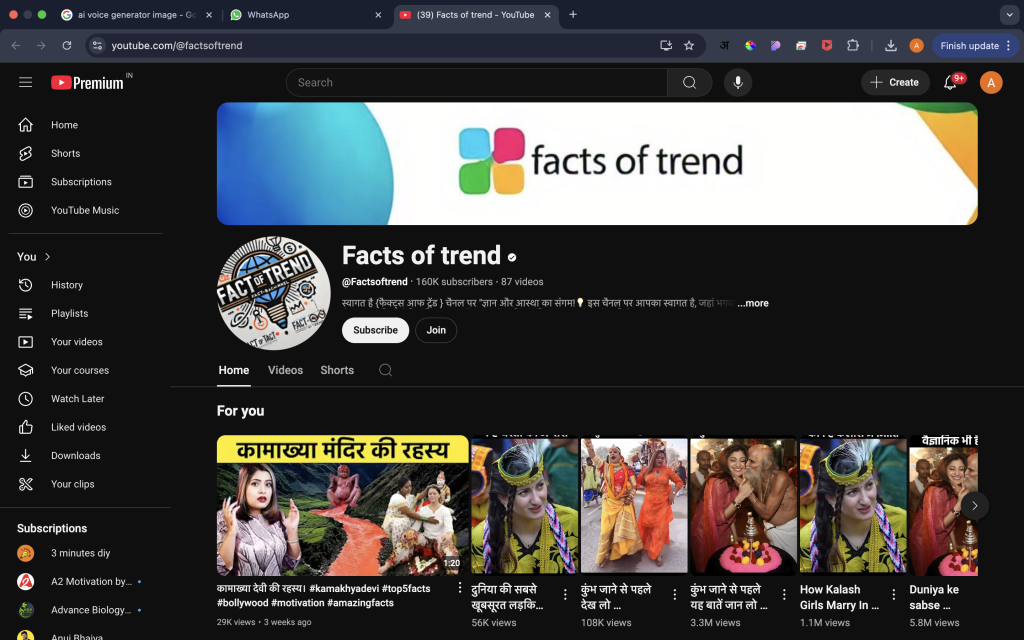The width and height of the screenshot is (1024, 640).
Task: Close the WhatsApp browser tab
Action: tap(378, 14)
